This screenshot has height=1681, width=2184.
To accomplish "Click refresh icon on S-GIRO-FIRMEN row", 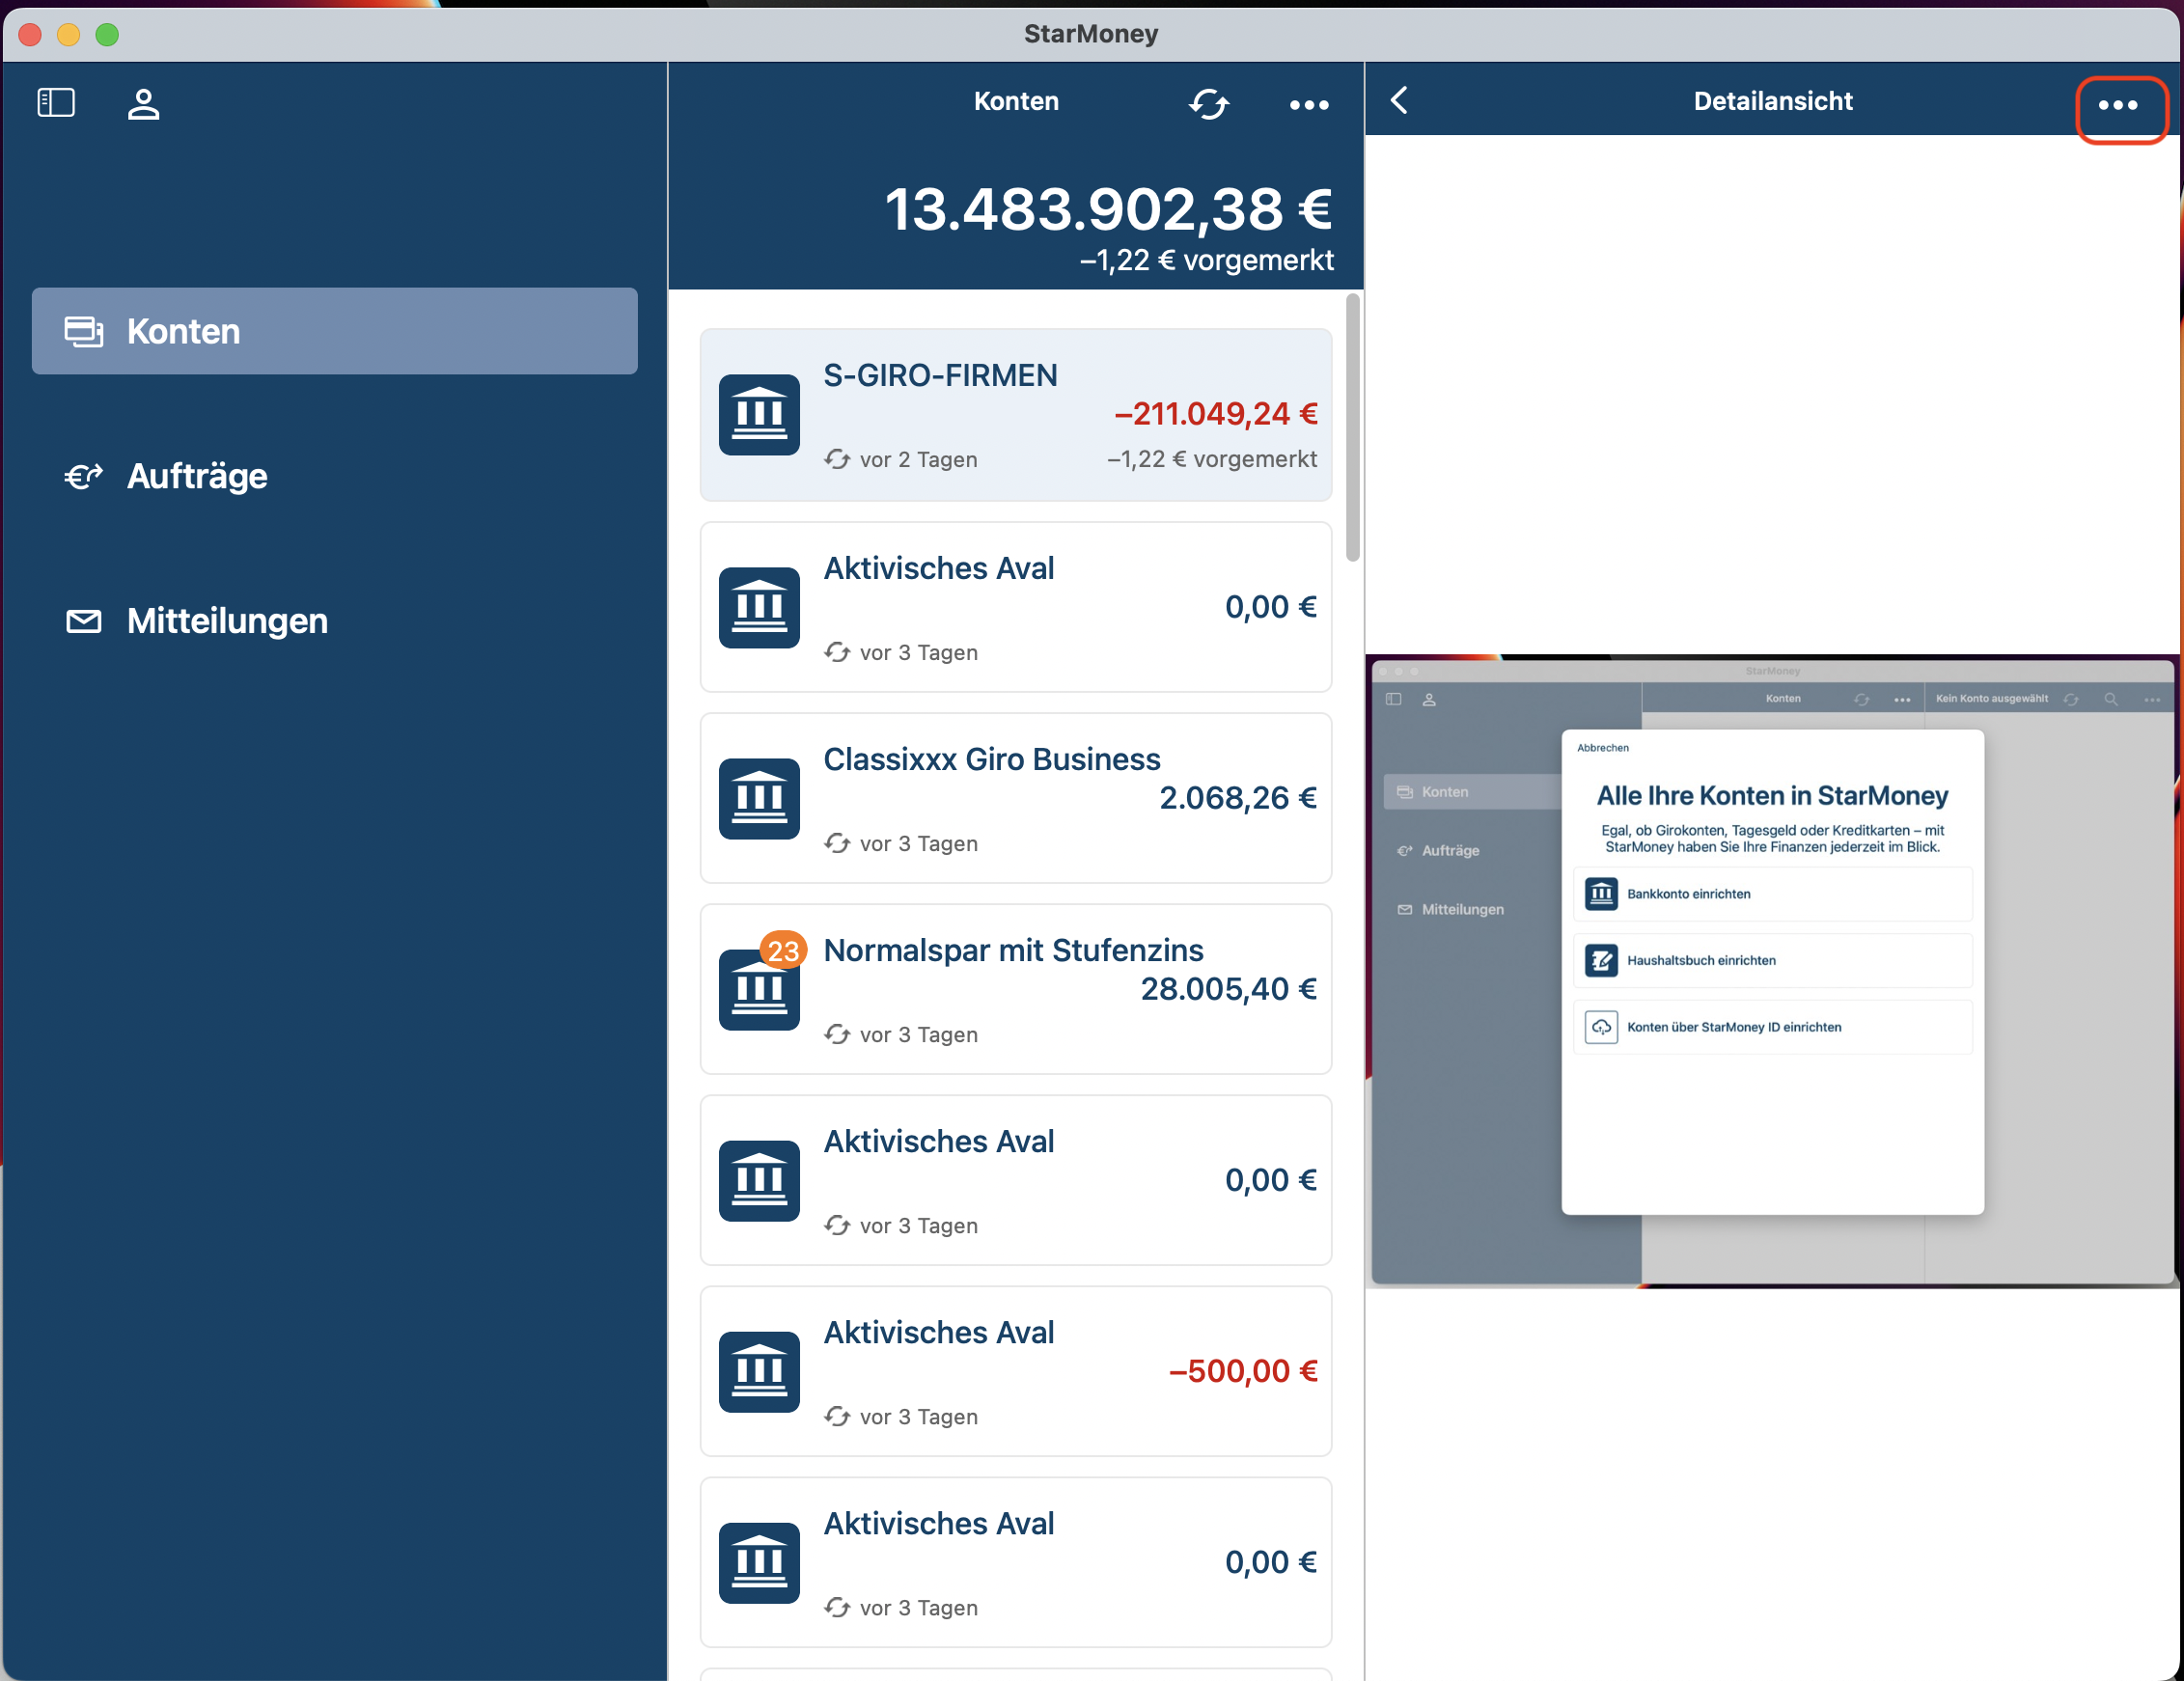I will tap(837, 459).
